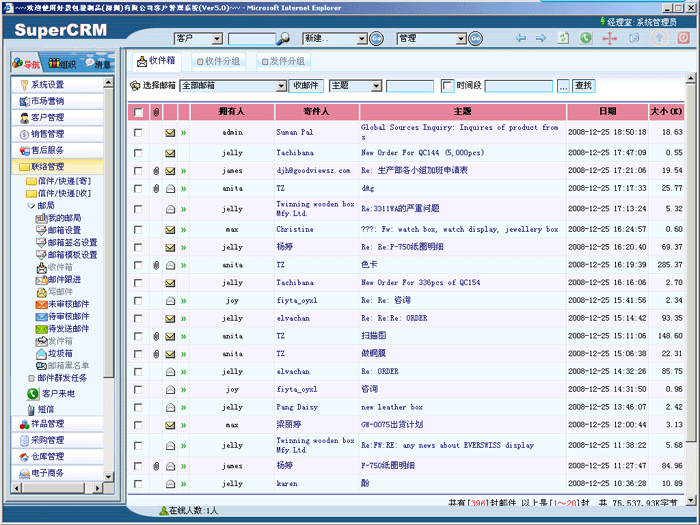Select the 收件箱 tab

[156, 61]
